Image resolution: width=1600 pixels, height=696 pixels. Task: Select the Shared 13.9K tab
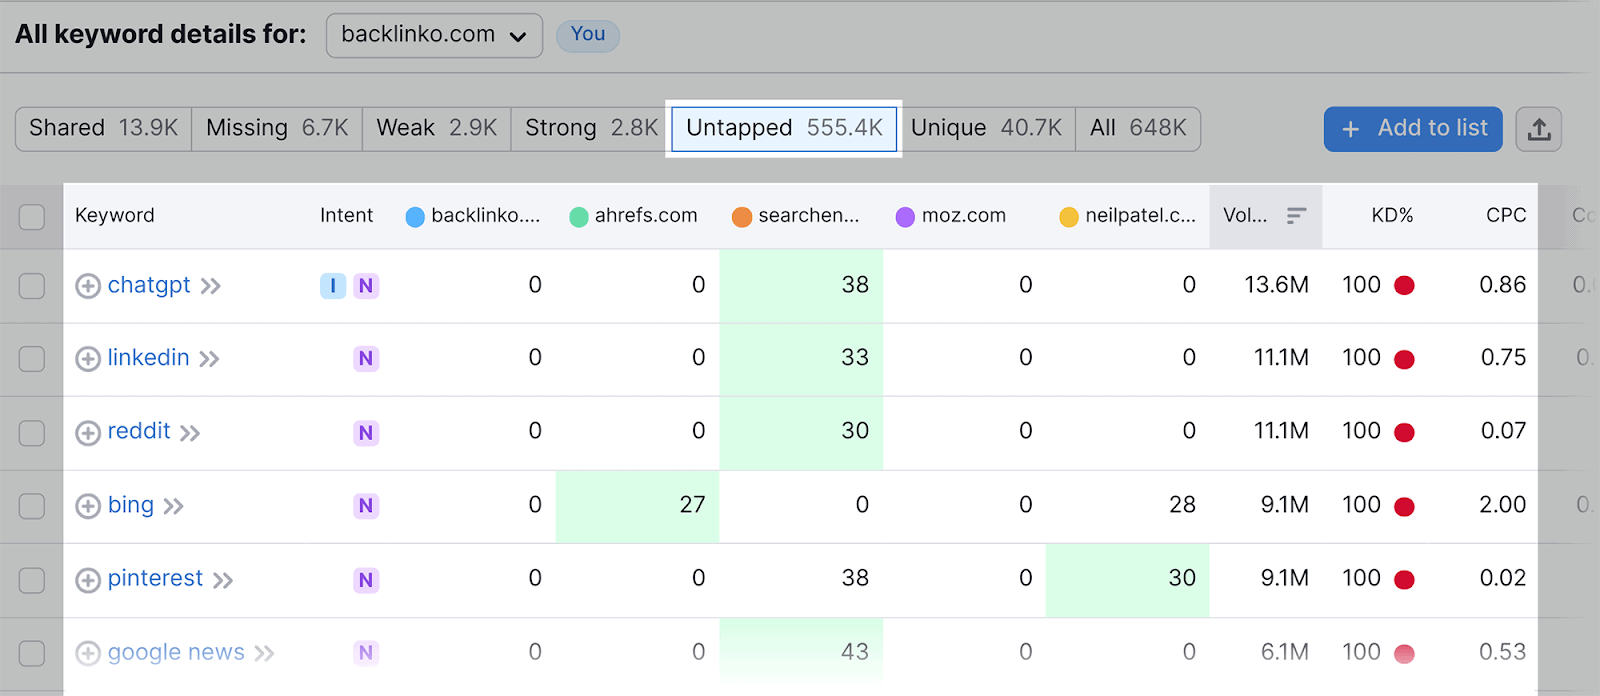tap(104, 129)
